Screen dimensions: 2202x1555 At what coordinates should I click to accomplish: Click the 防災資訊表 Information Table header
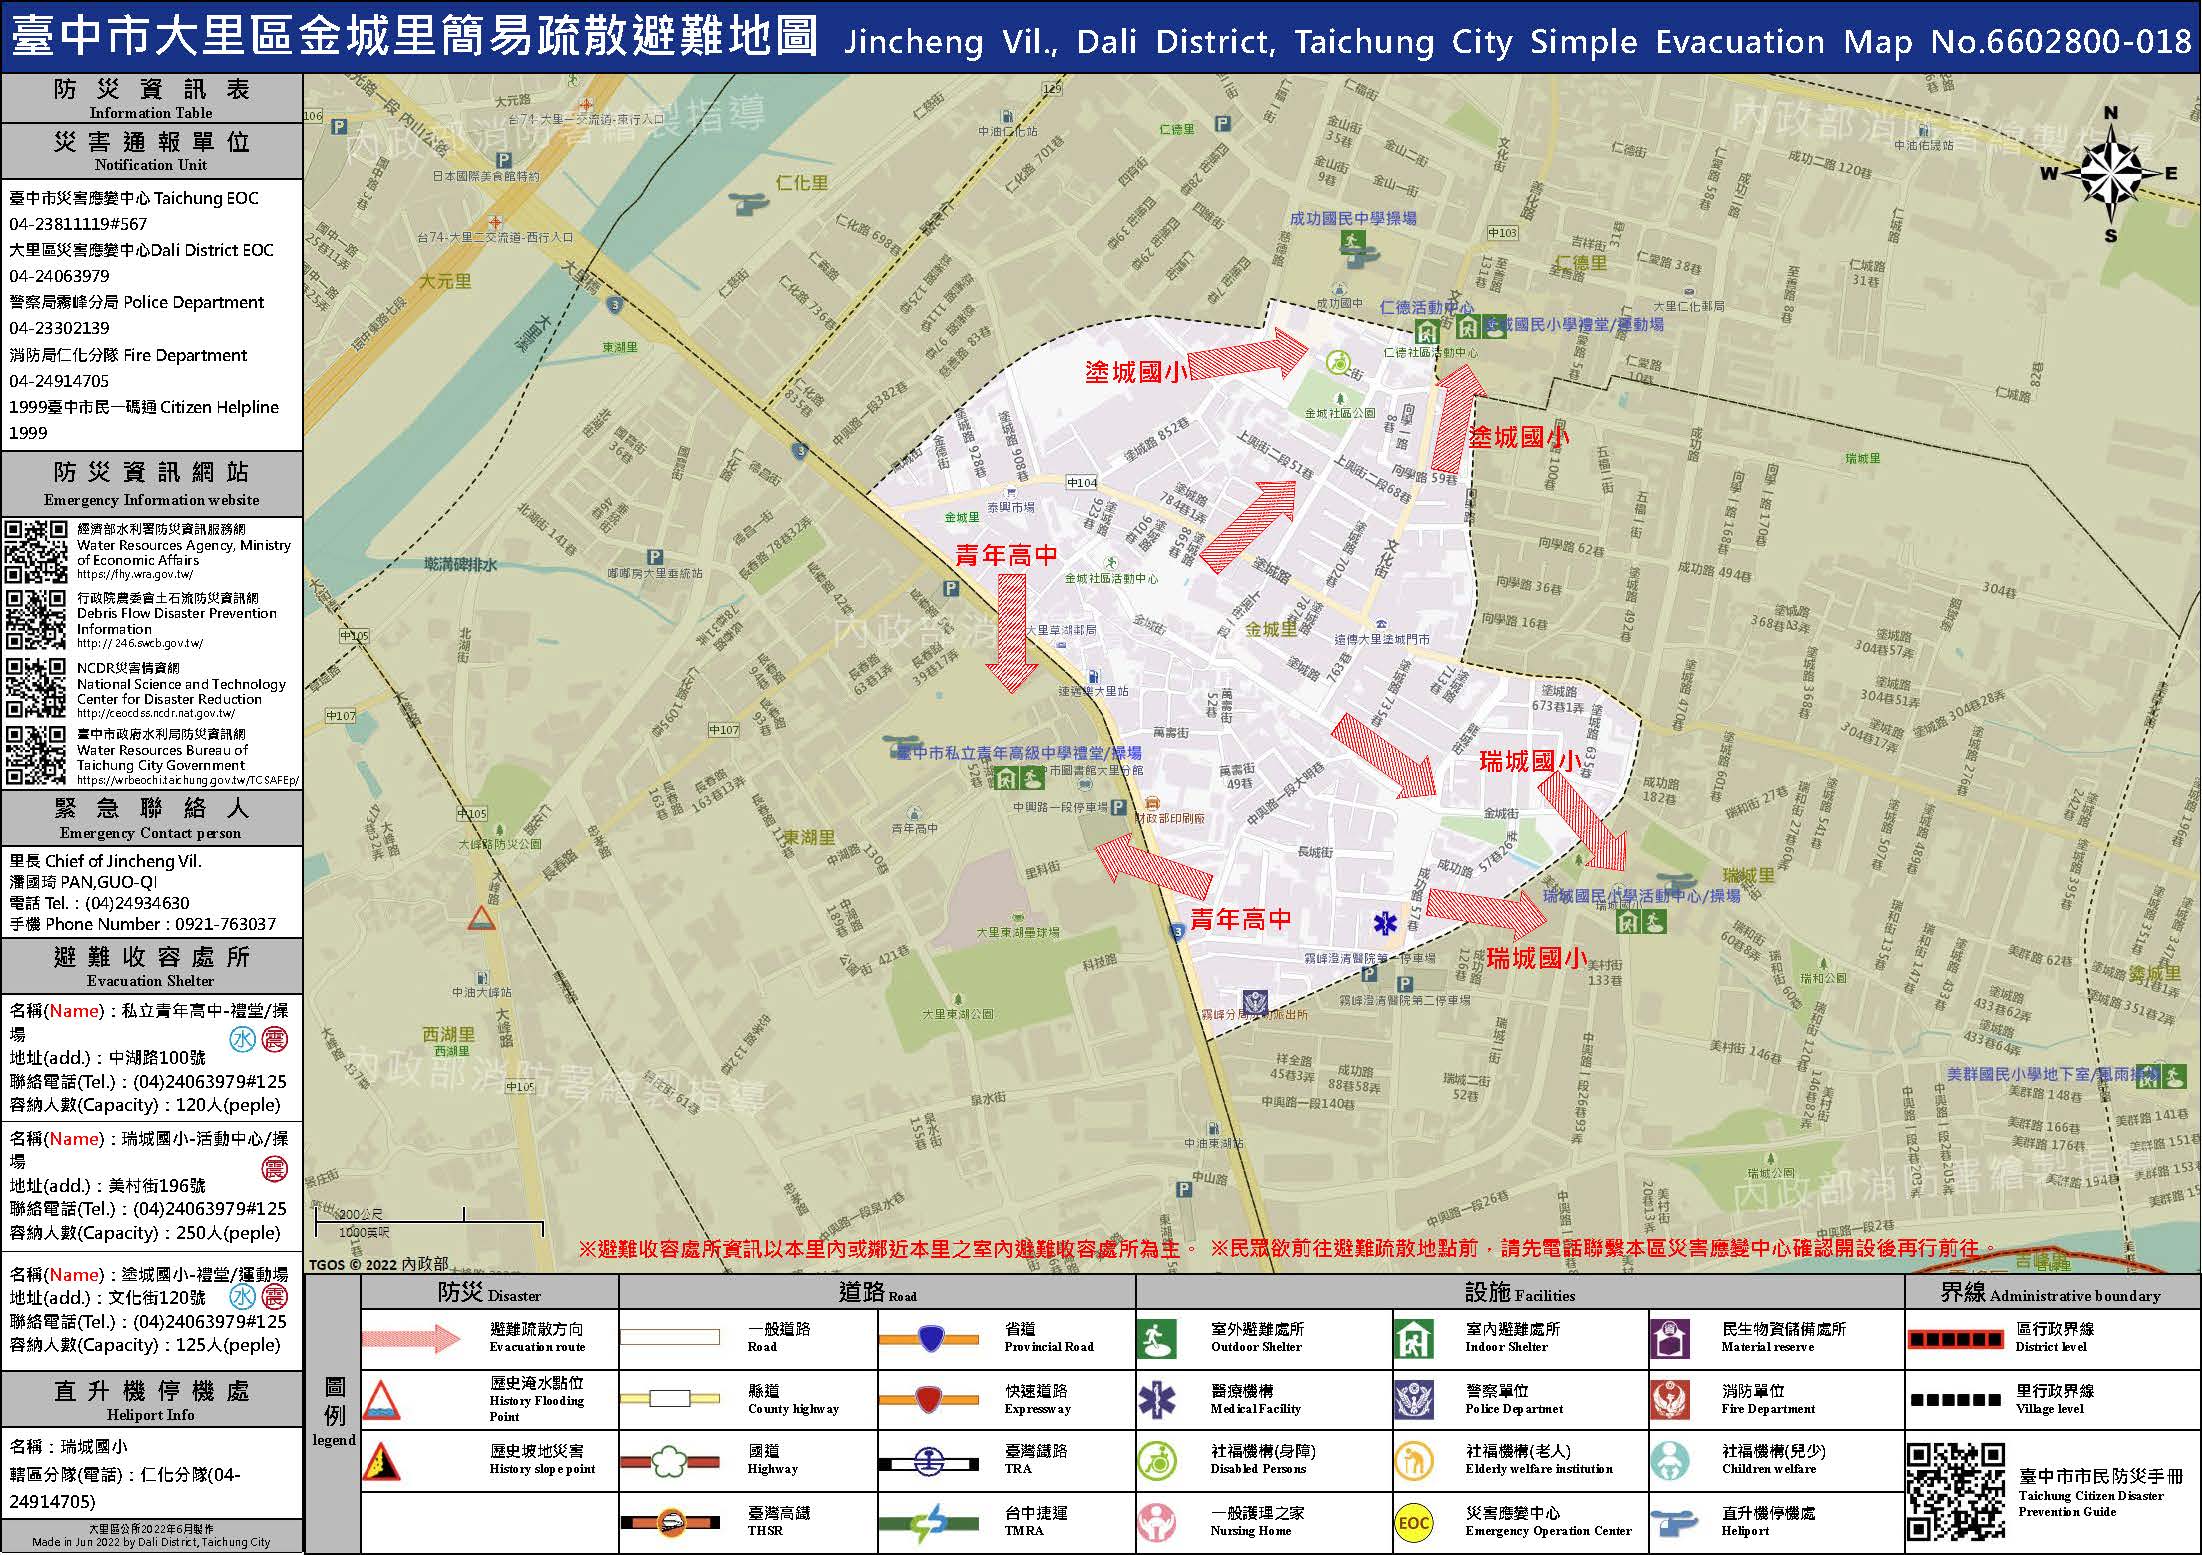[151, 98]
